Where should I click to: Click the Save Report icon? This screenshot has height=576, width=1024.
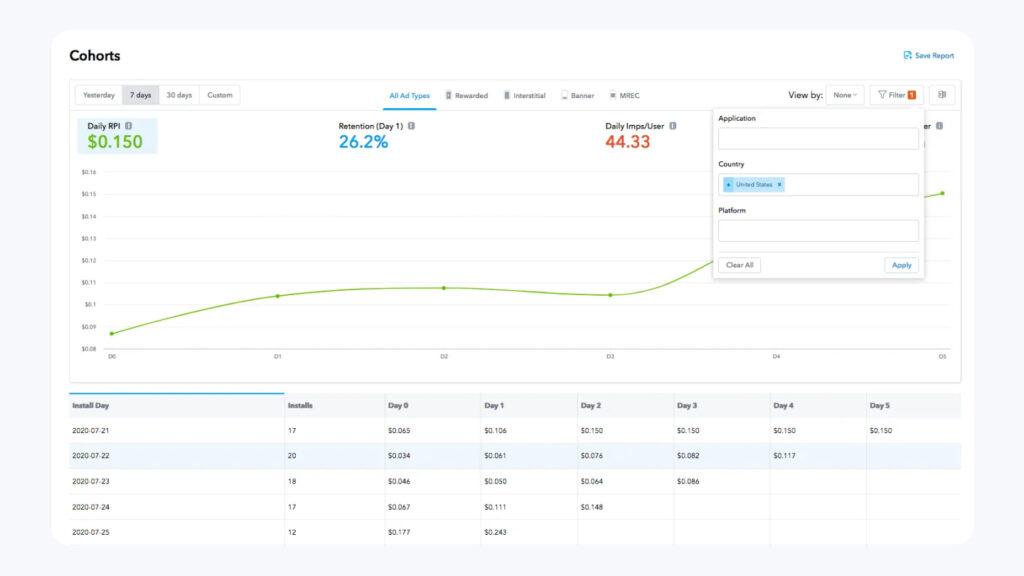point(907,56)
